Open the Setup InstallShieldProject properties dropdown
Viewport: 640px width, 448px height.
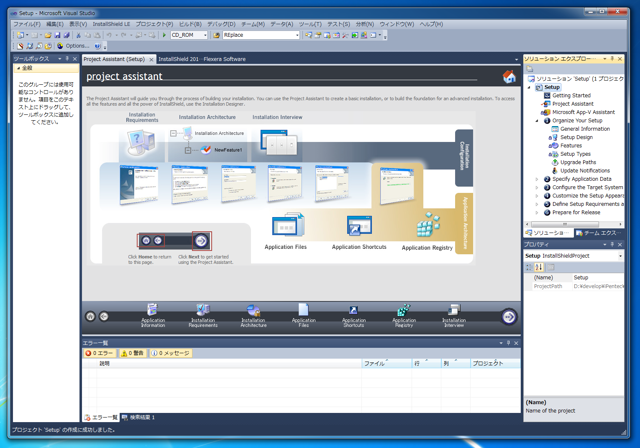tap(620, 256)
